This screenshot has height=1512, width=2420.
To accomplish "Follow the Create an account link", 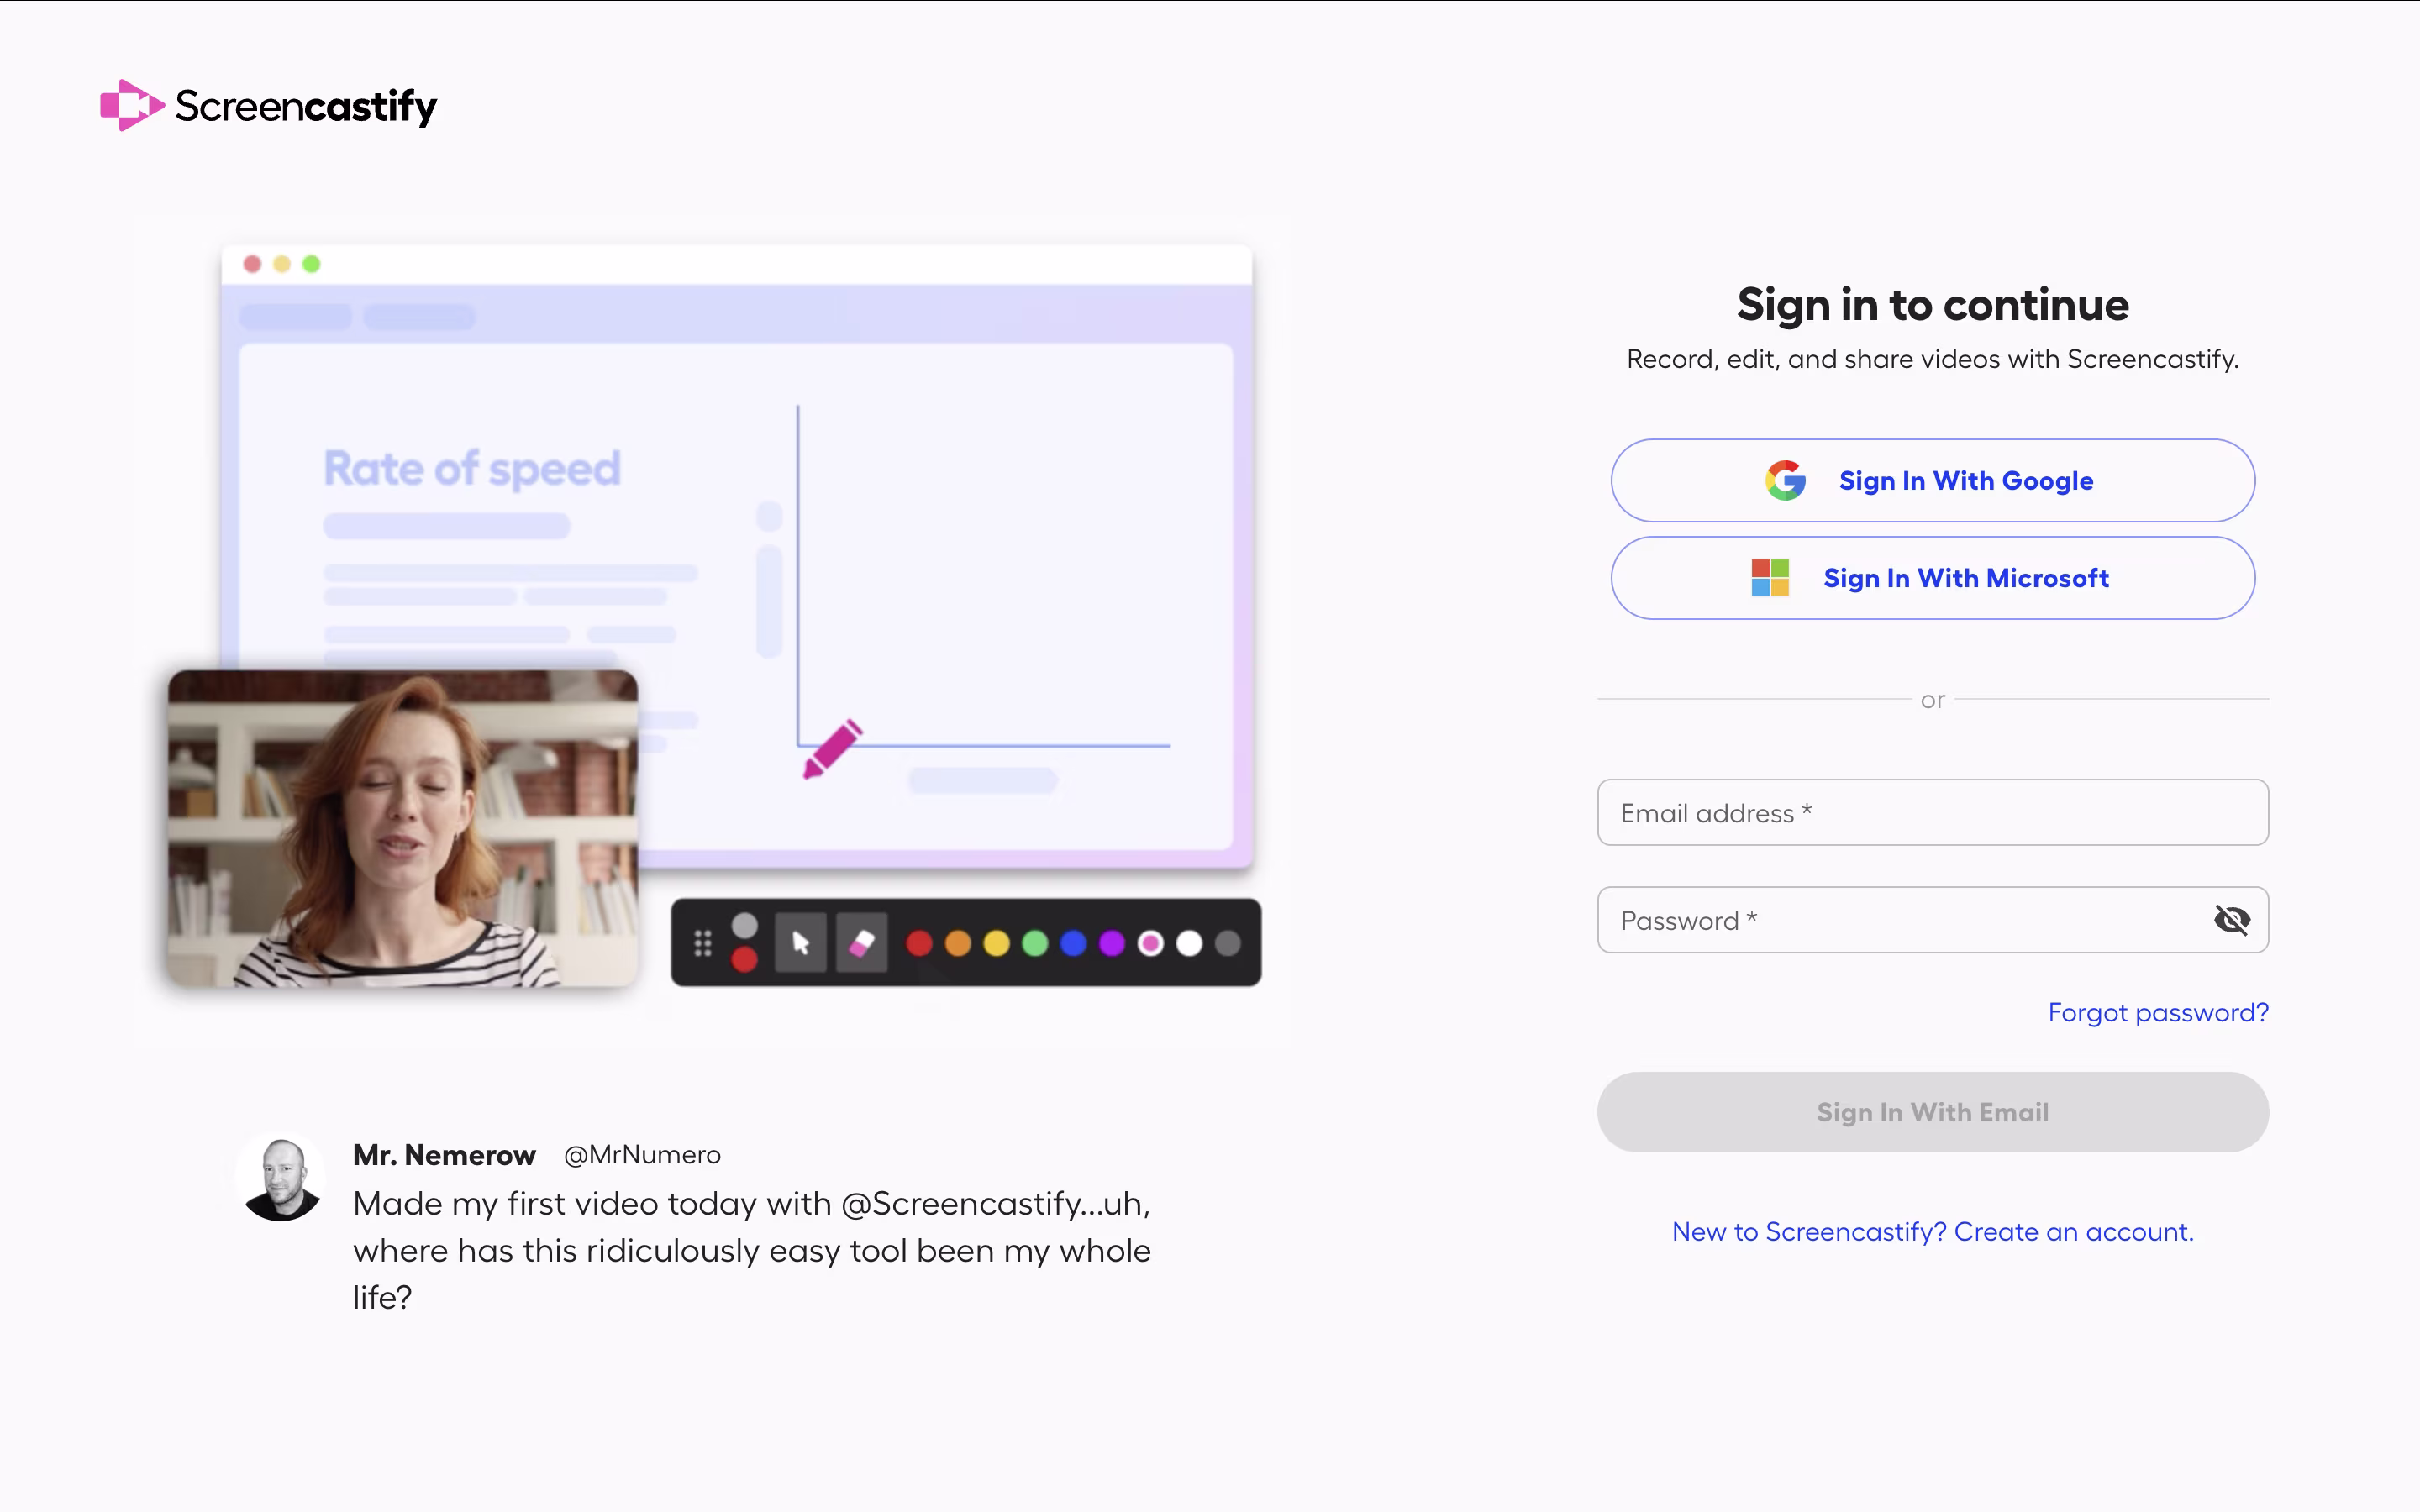I will [x=1932, y=1232].
